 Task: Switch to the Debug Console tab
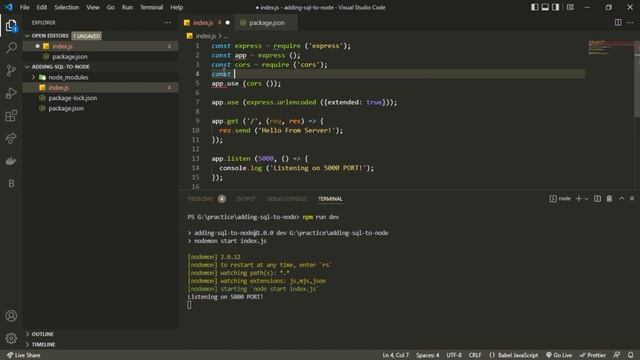[x=287, y=199]
